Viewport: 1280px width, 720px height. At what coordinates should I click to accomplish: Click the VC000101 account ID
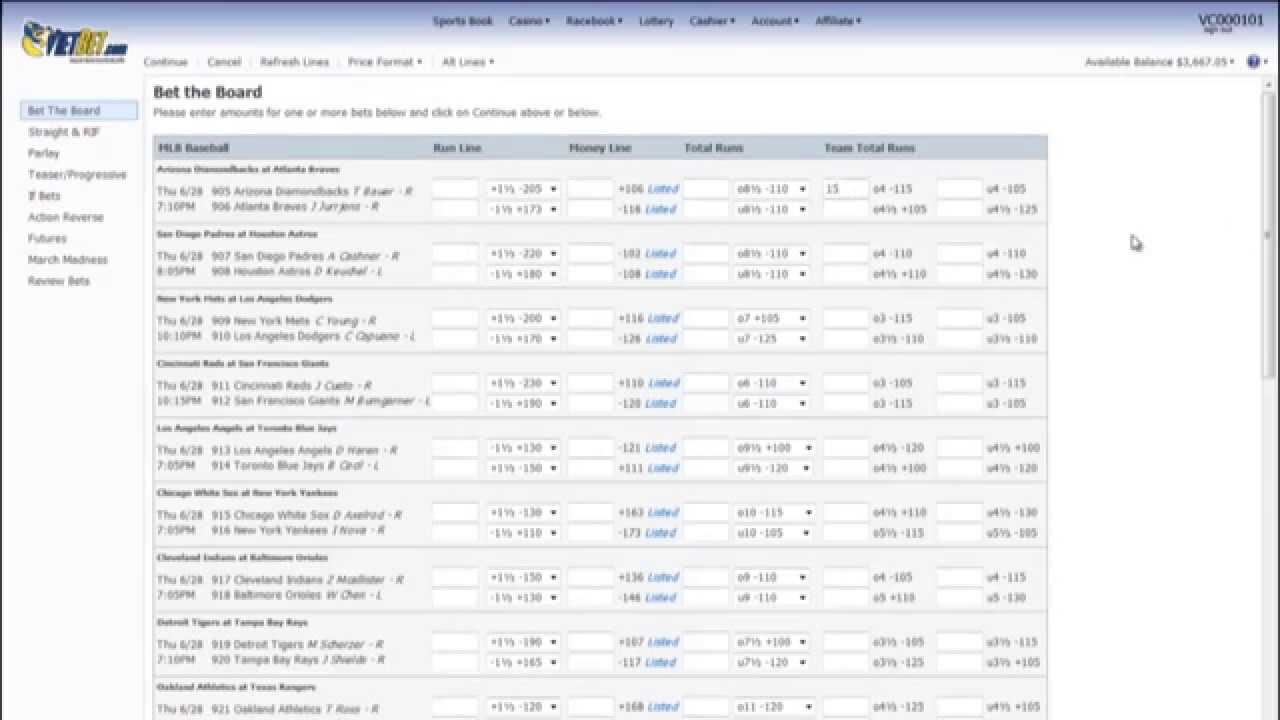pyautogui.click(x=1231, y=20)
